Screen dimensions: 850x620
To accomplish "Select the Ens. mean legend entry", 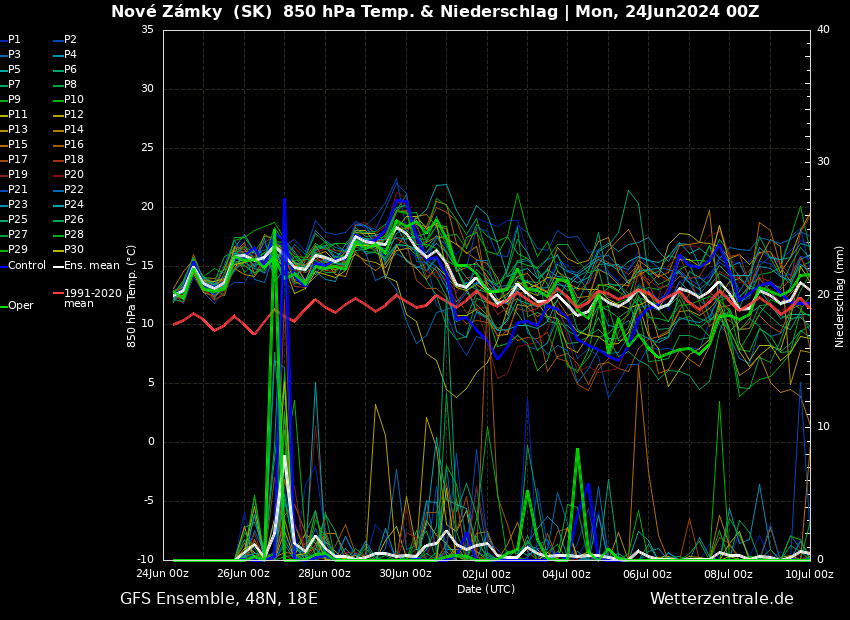I will [91, 266].
